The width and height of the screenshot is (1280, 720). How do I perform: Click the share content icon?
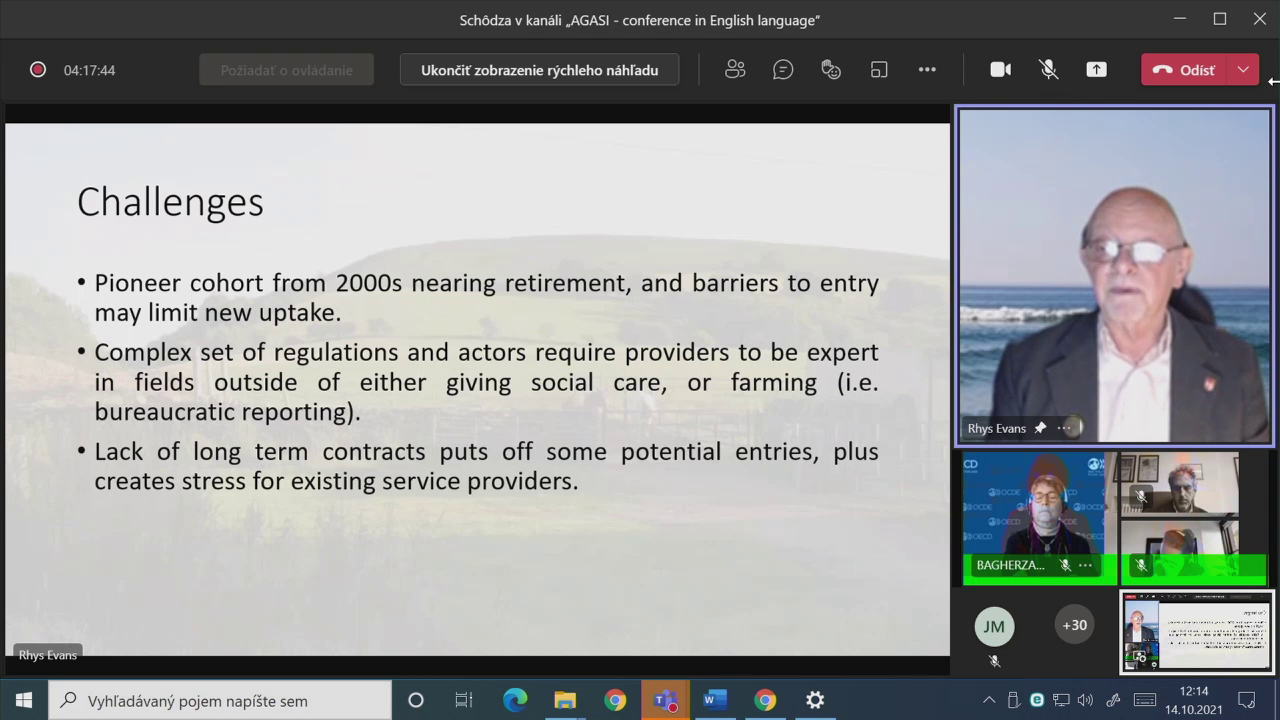click(1097, 69)
